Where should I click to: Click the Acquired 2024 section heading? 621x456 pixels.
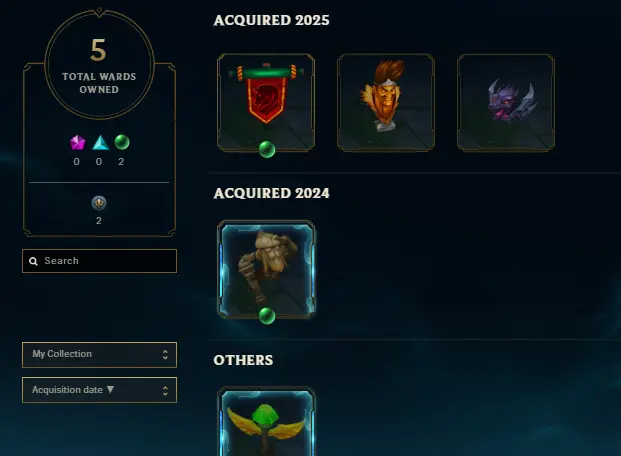[271, 193]
